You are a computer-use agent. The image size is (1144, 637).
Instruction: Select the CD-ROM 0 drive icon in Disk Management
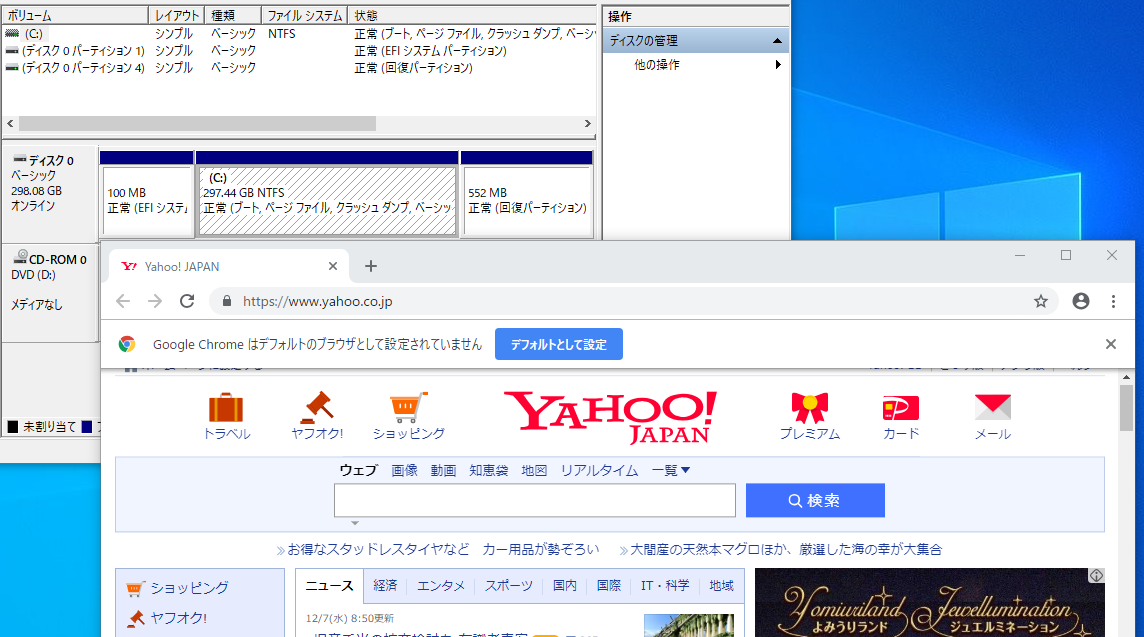click(20, 257)
